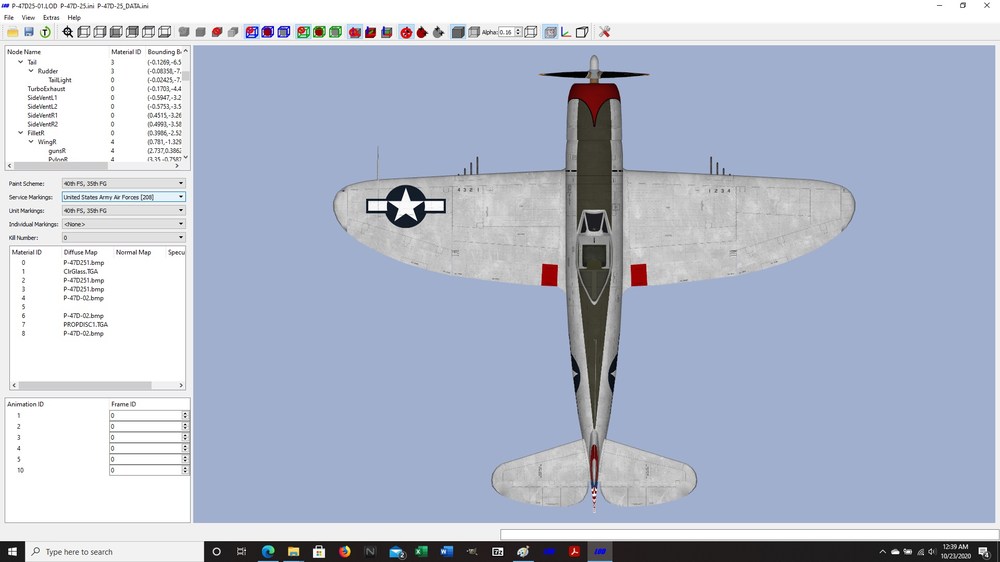
Task: Click the red bomb toolbar icon
Action: (x=422, y=32)
